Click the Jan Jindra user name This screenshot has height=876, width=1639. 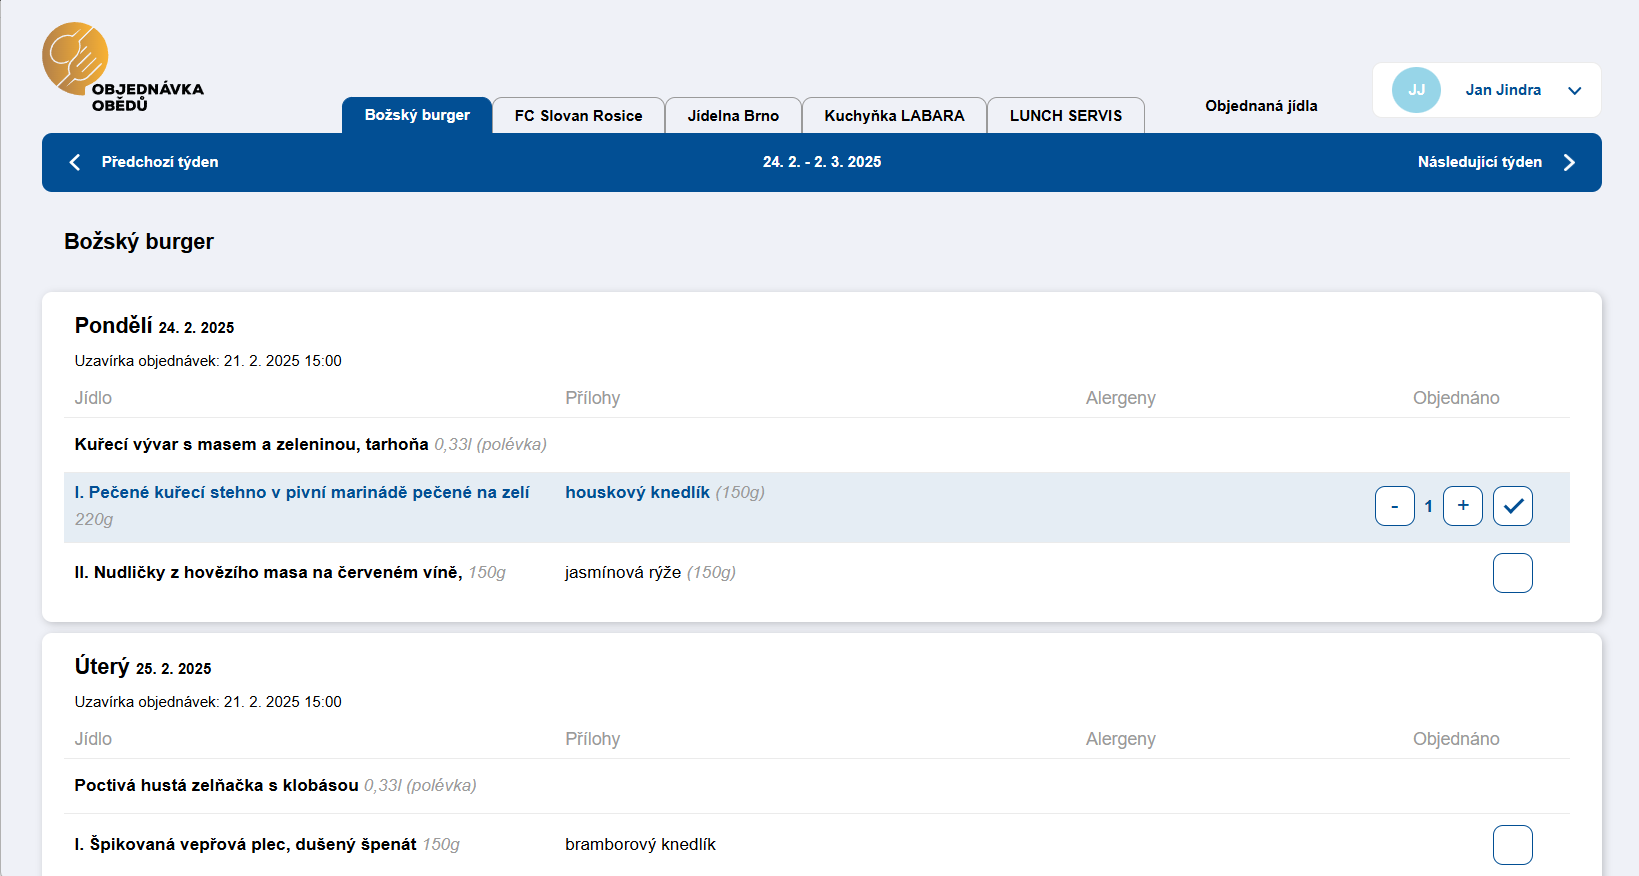1502,90
